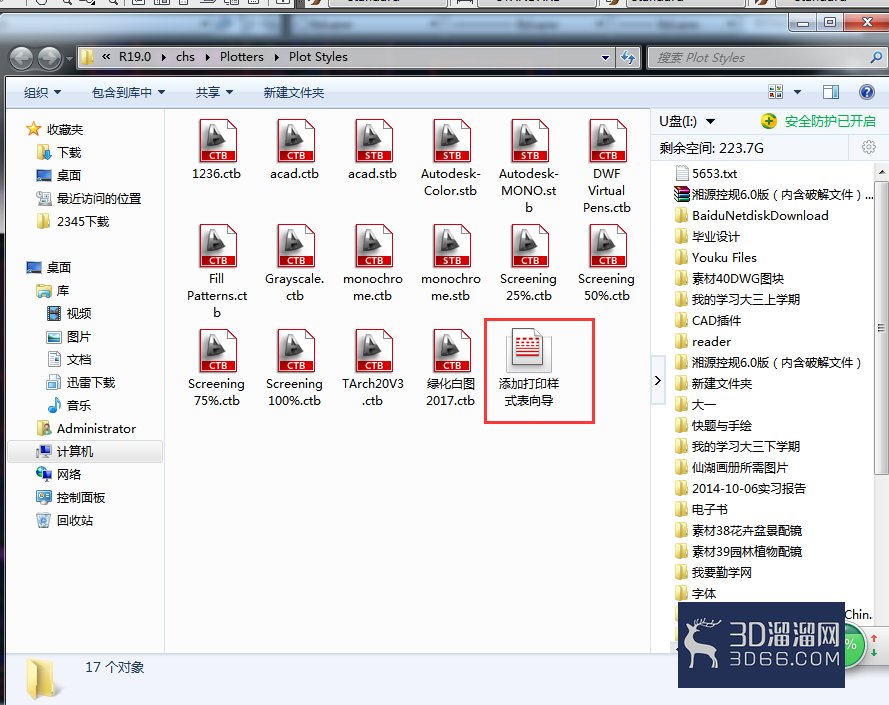Select the 1236.ctb file icon
Image resolution: width=889 pixels, height=705 pixels.
point(217,141)
